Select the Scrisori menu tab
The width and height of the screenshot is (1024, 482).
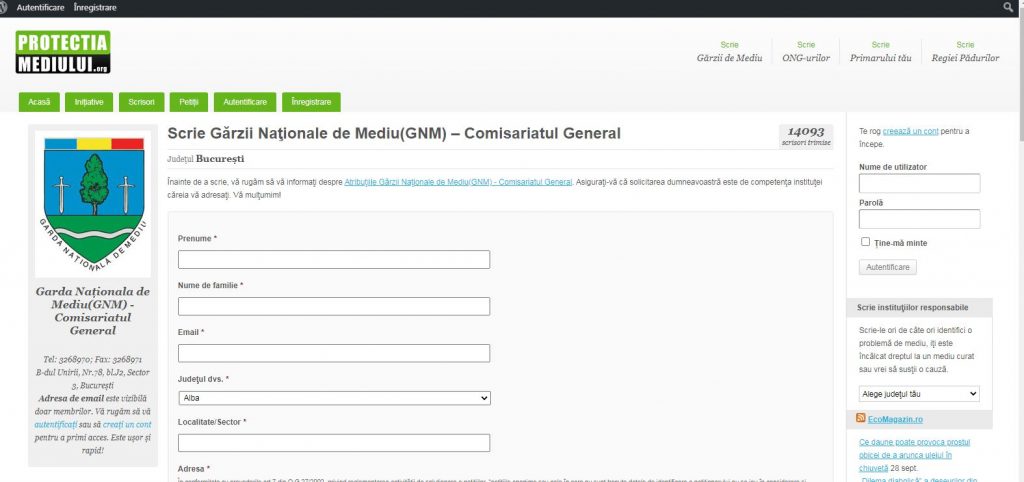pyautogui.click(x=141, y=102)
